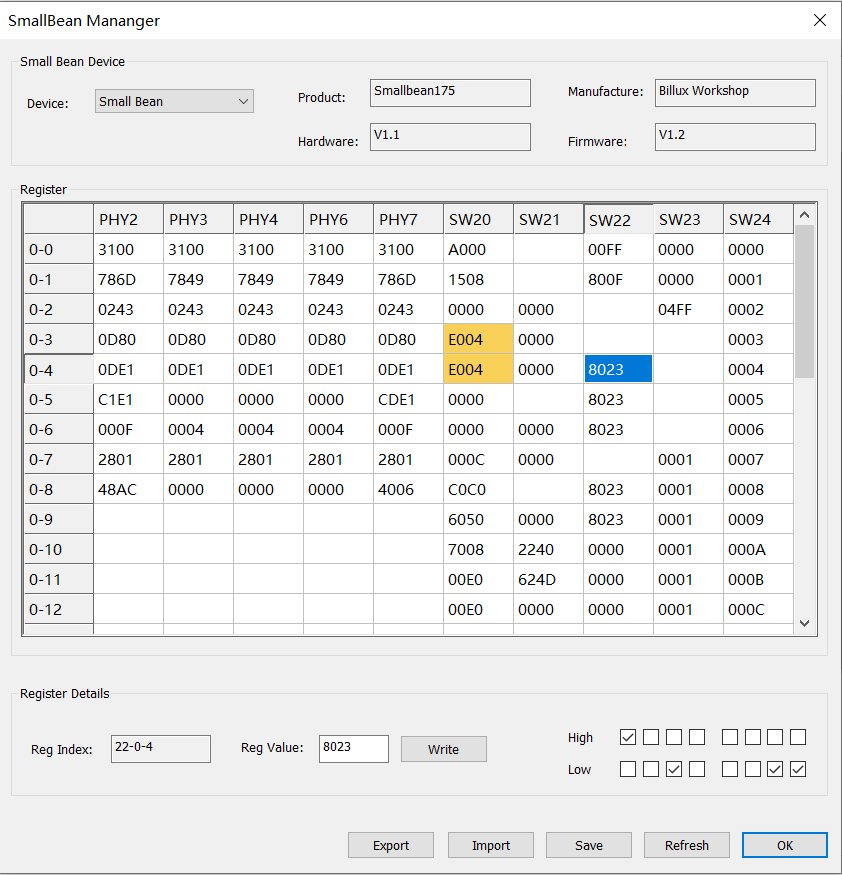This screenshot has height=875, width=842.
Task: Confirm with the OK button
Action: click(x=784, y=845)
